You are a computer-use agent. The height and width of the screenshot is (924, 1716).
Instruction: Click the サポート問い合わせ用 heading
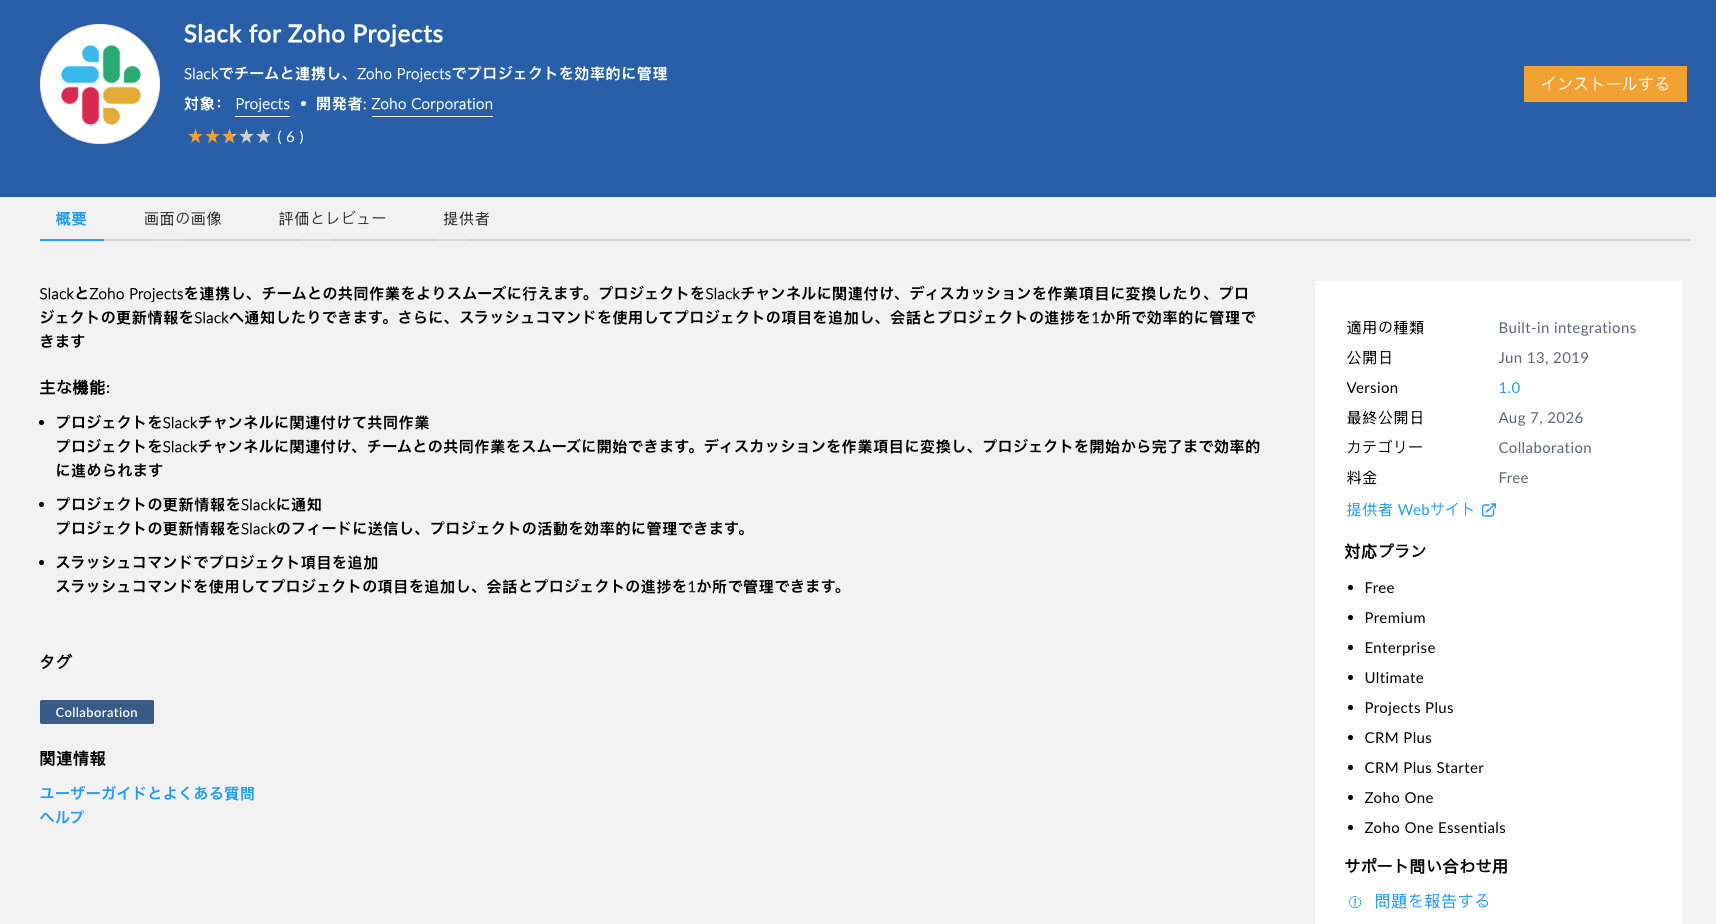click(x=1426, y=866)
